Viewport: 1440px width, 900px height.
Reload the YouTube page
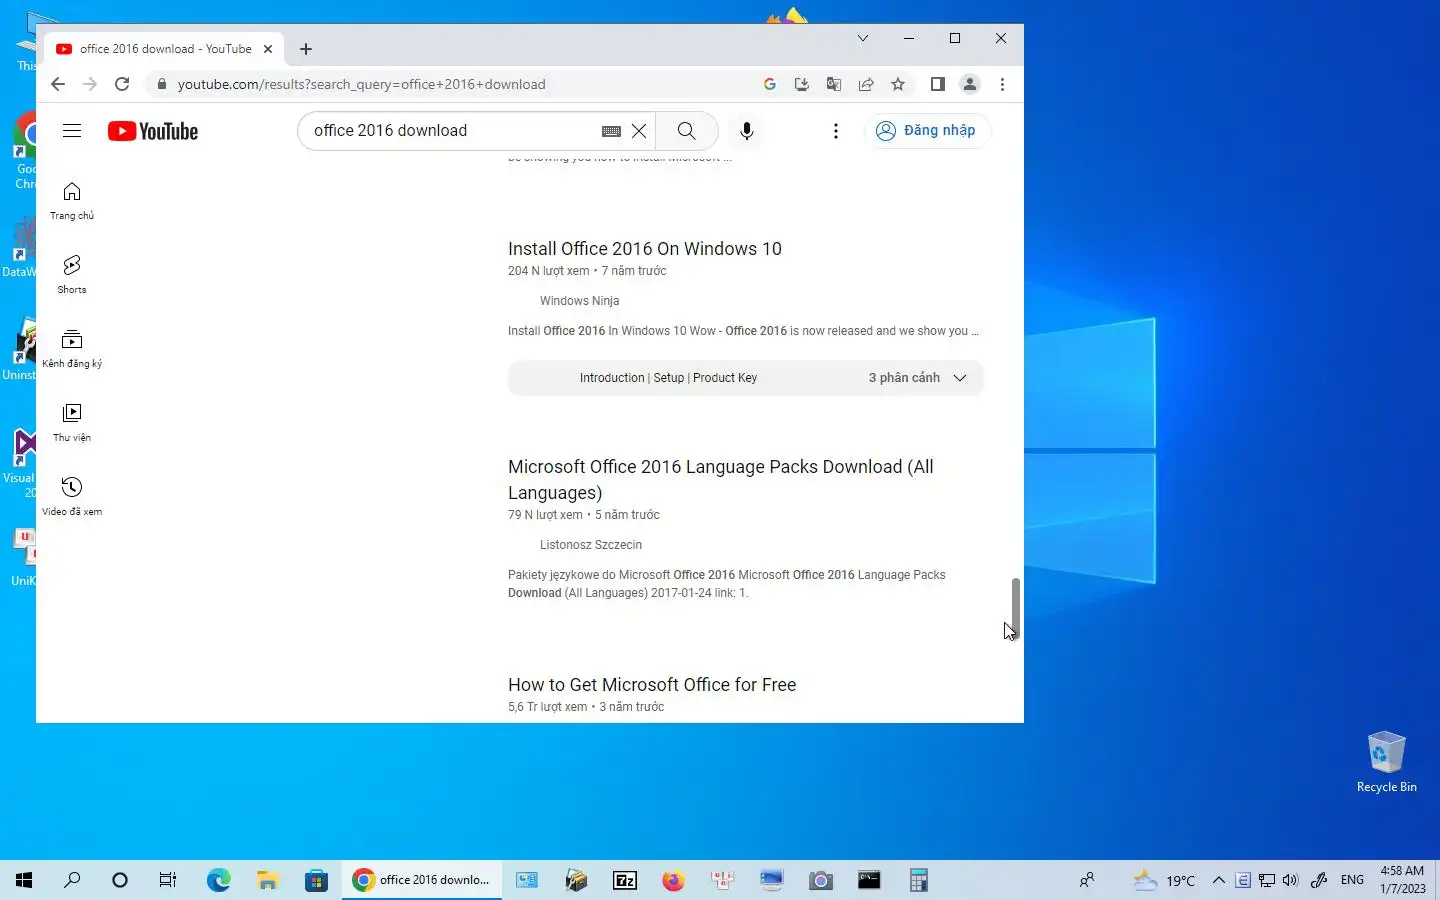(x=122, y=84)
